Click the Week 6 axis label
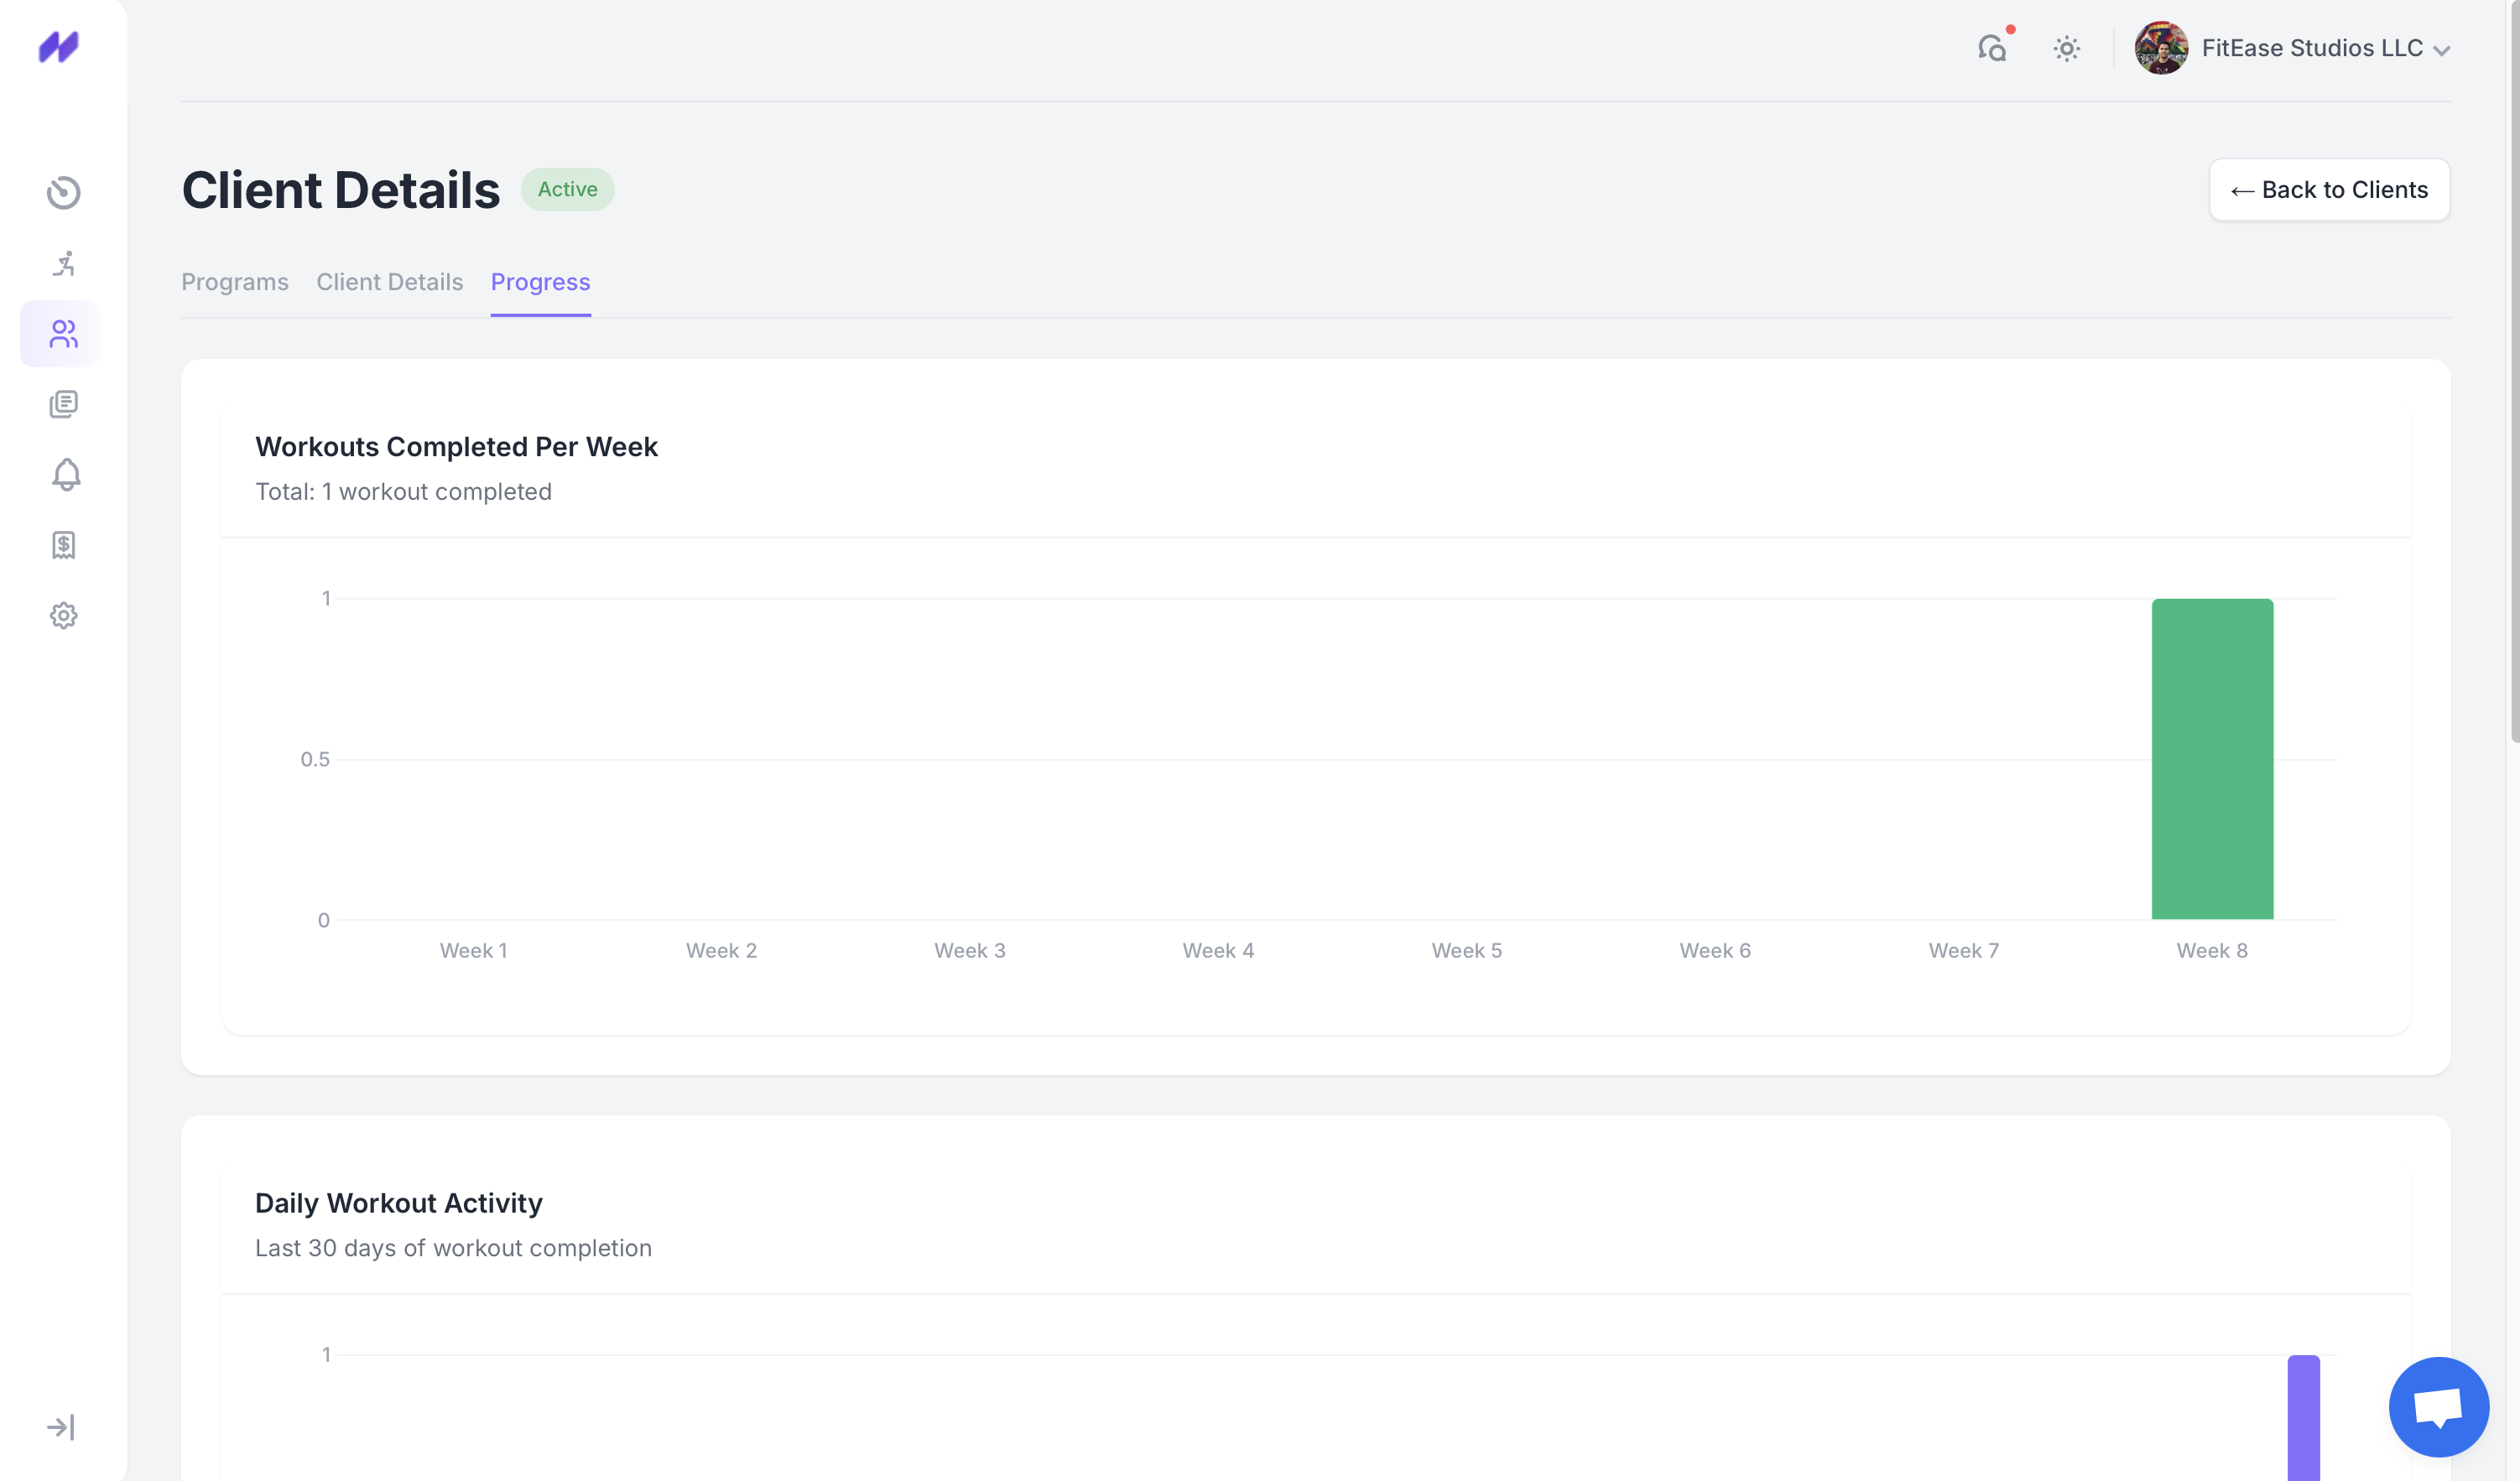The image size is (2520, 1481). point(1715,951)
